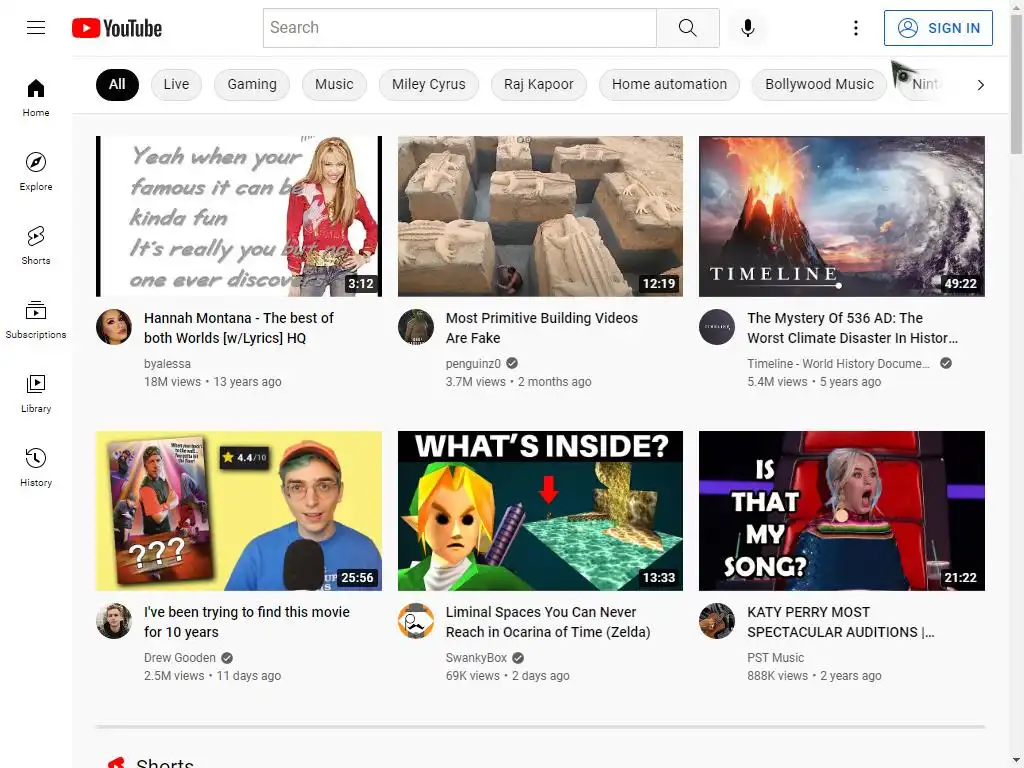Open Explore in sidebar
This screenshot has height=768, width=1024.
coord(36,172)
